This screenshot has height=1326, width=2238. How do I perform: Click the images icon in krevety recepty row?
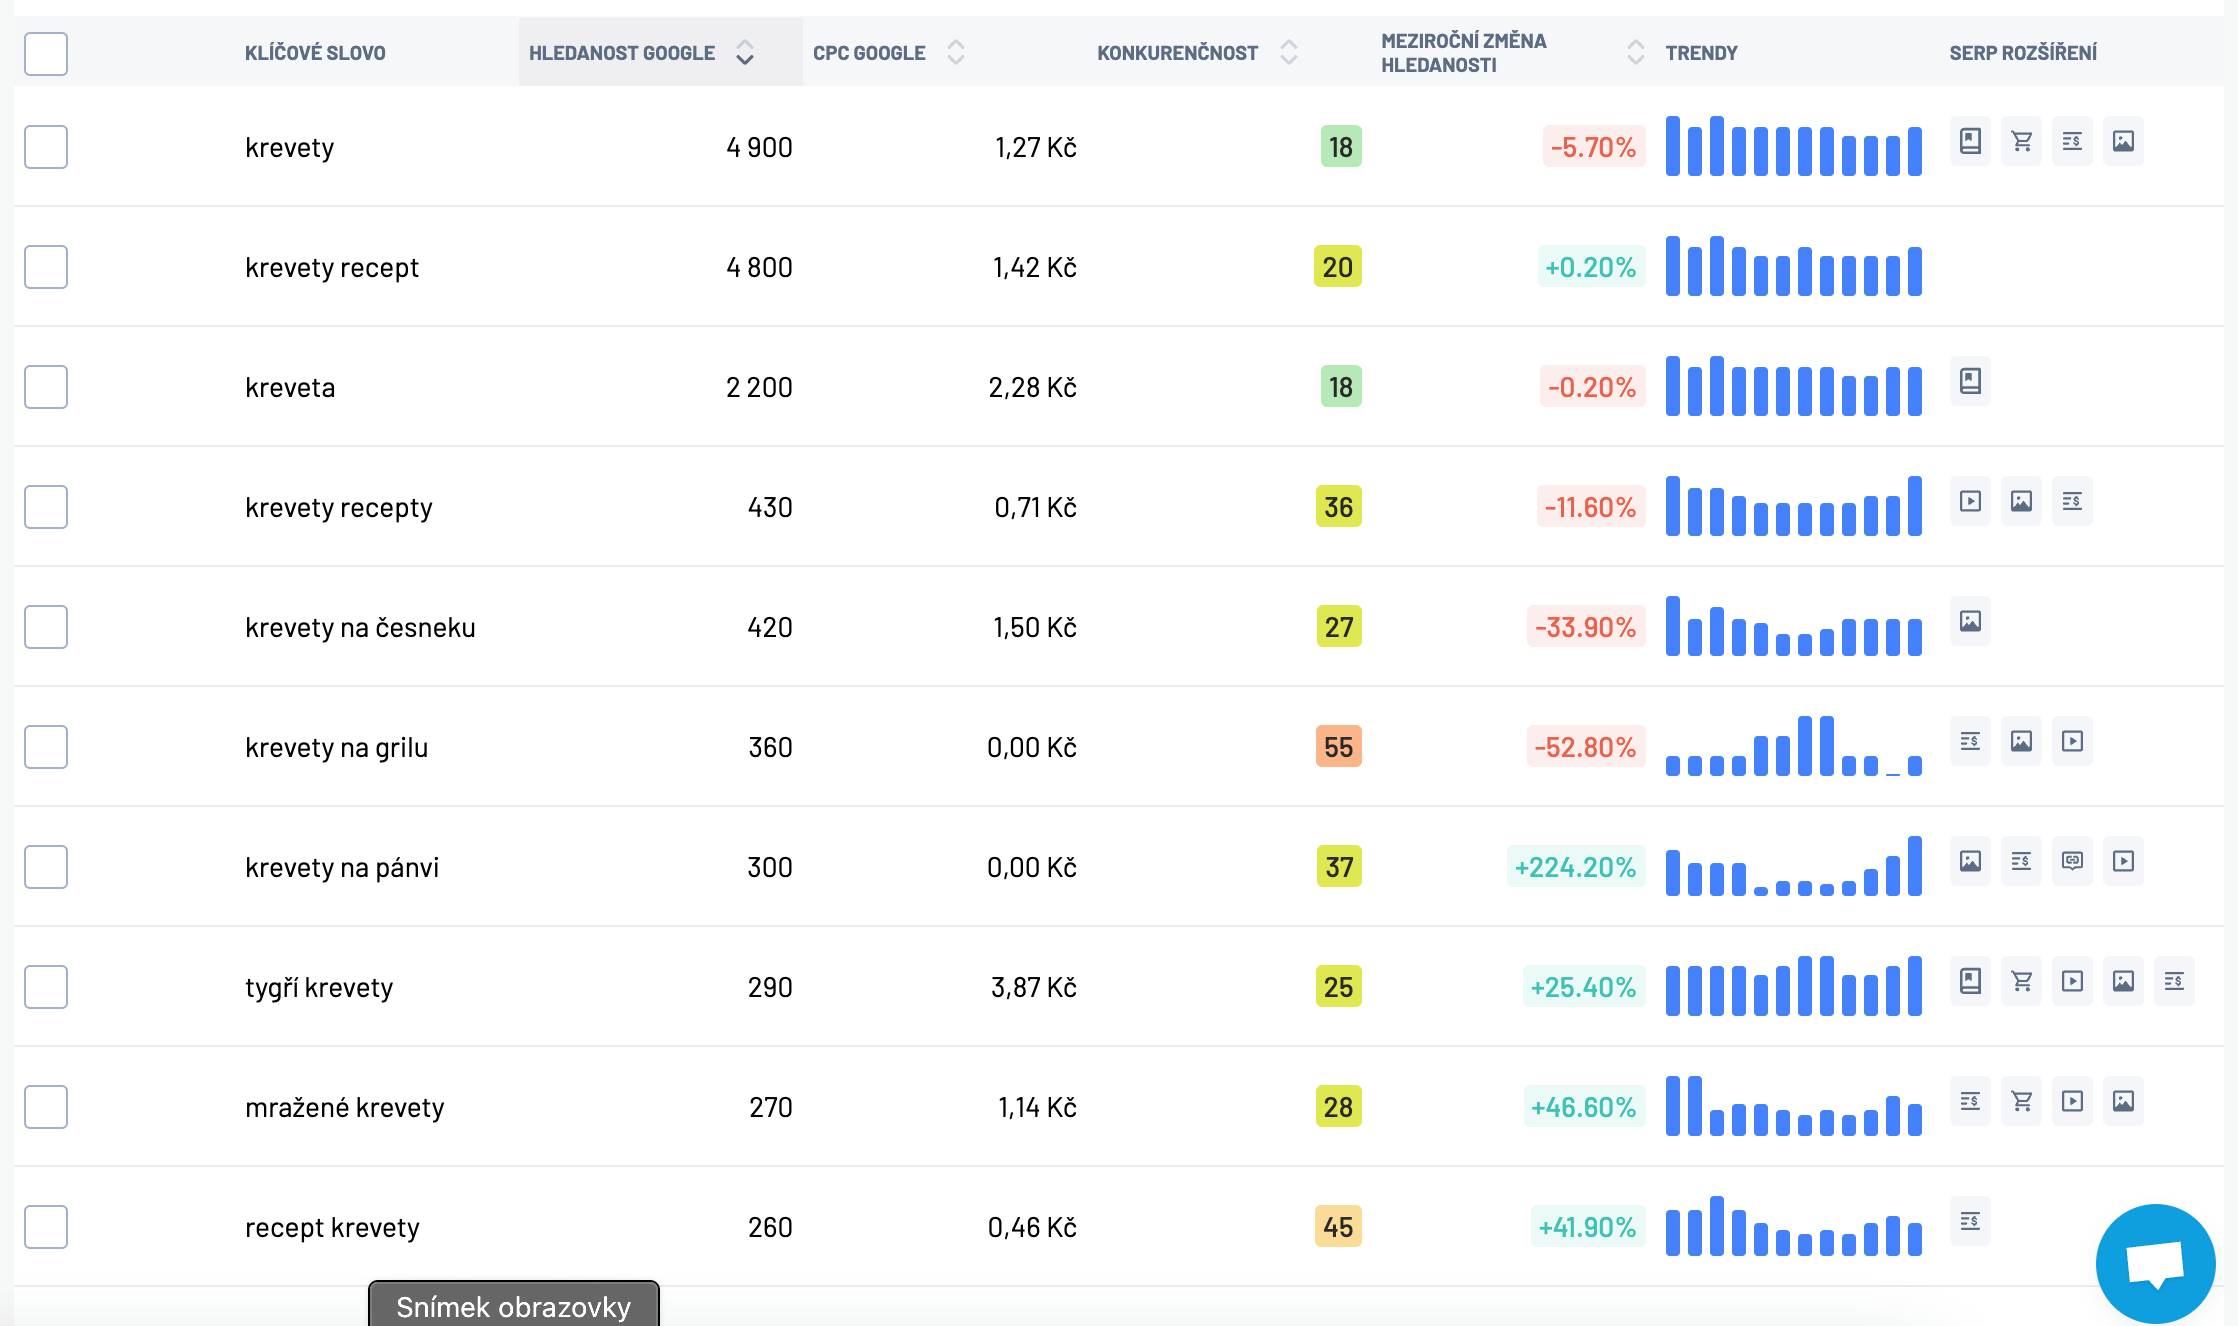2021,501
